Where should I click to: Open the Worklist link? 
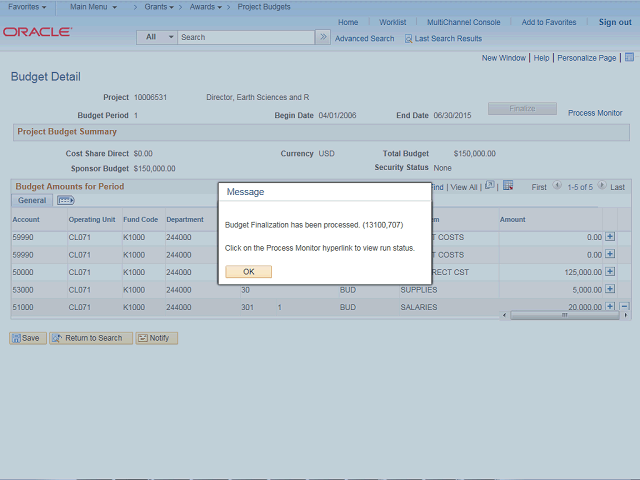(392, 22)
